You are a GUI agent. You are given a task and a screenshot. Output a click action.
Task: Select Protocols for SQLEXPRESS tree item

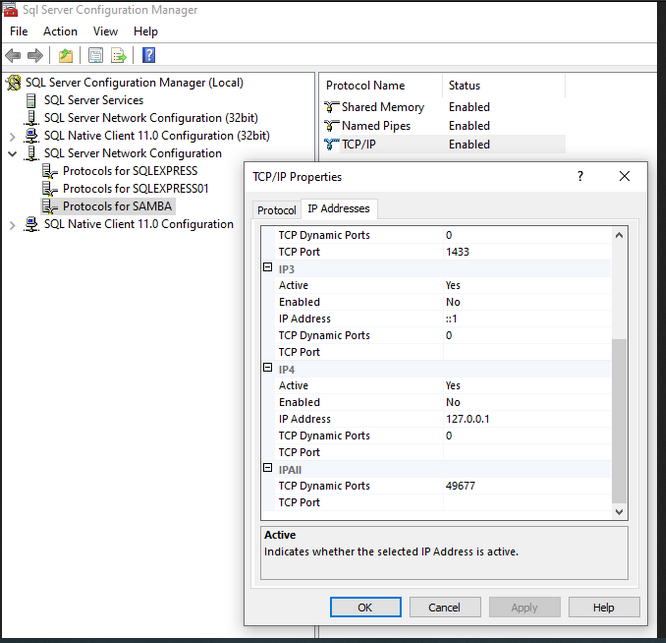(x=130, y=171)
